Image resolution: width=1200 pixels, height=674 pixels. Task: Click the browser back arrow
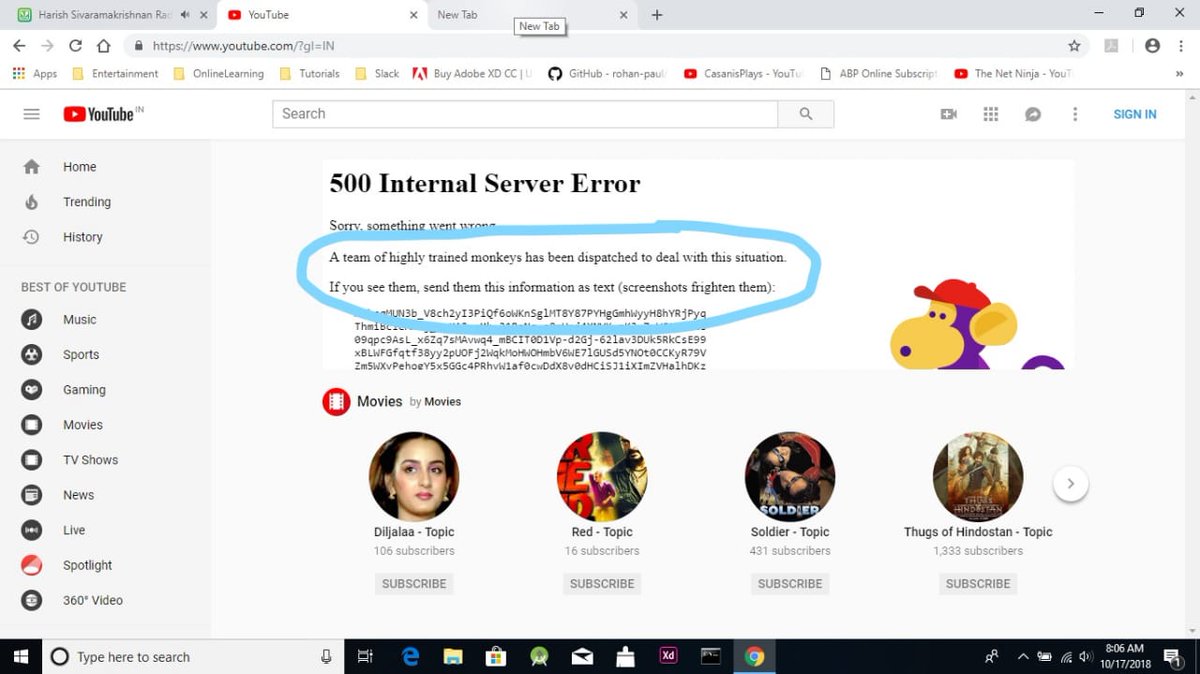(x=19, y=46)
